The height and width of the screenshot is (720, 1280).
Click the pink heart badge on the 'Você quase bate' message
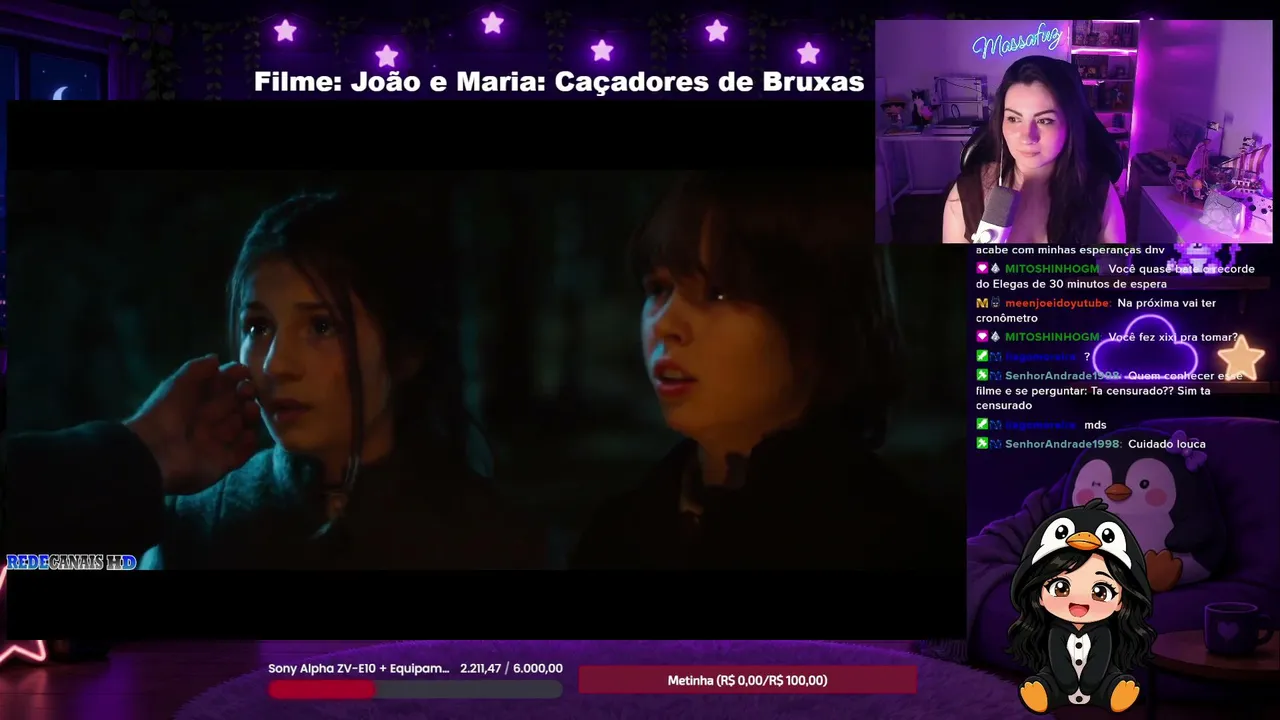coord(982,269)
